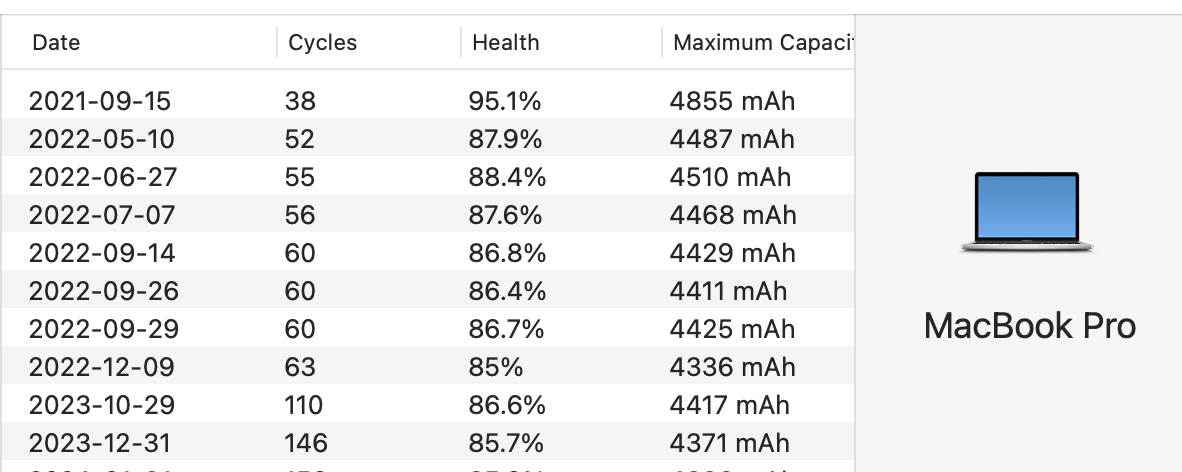
Task: Select the 2022-05-10 entry
Action: tap(427, 138)
